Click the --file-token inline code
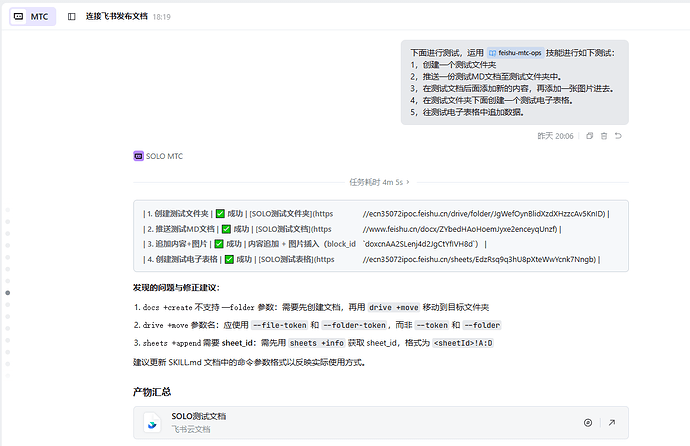 click(x=279, y=325)
